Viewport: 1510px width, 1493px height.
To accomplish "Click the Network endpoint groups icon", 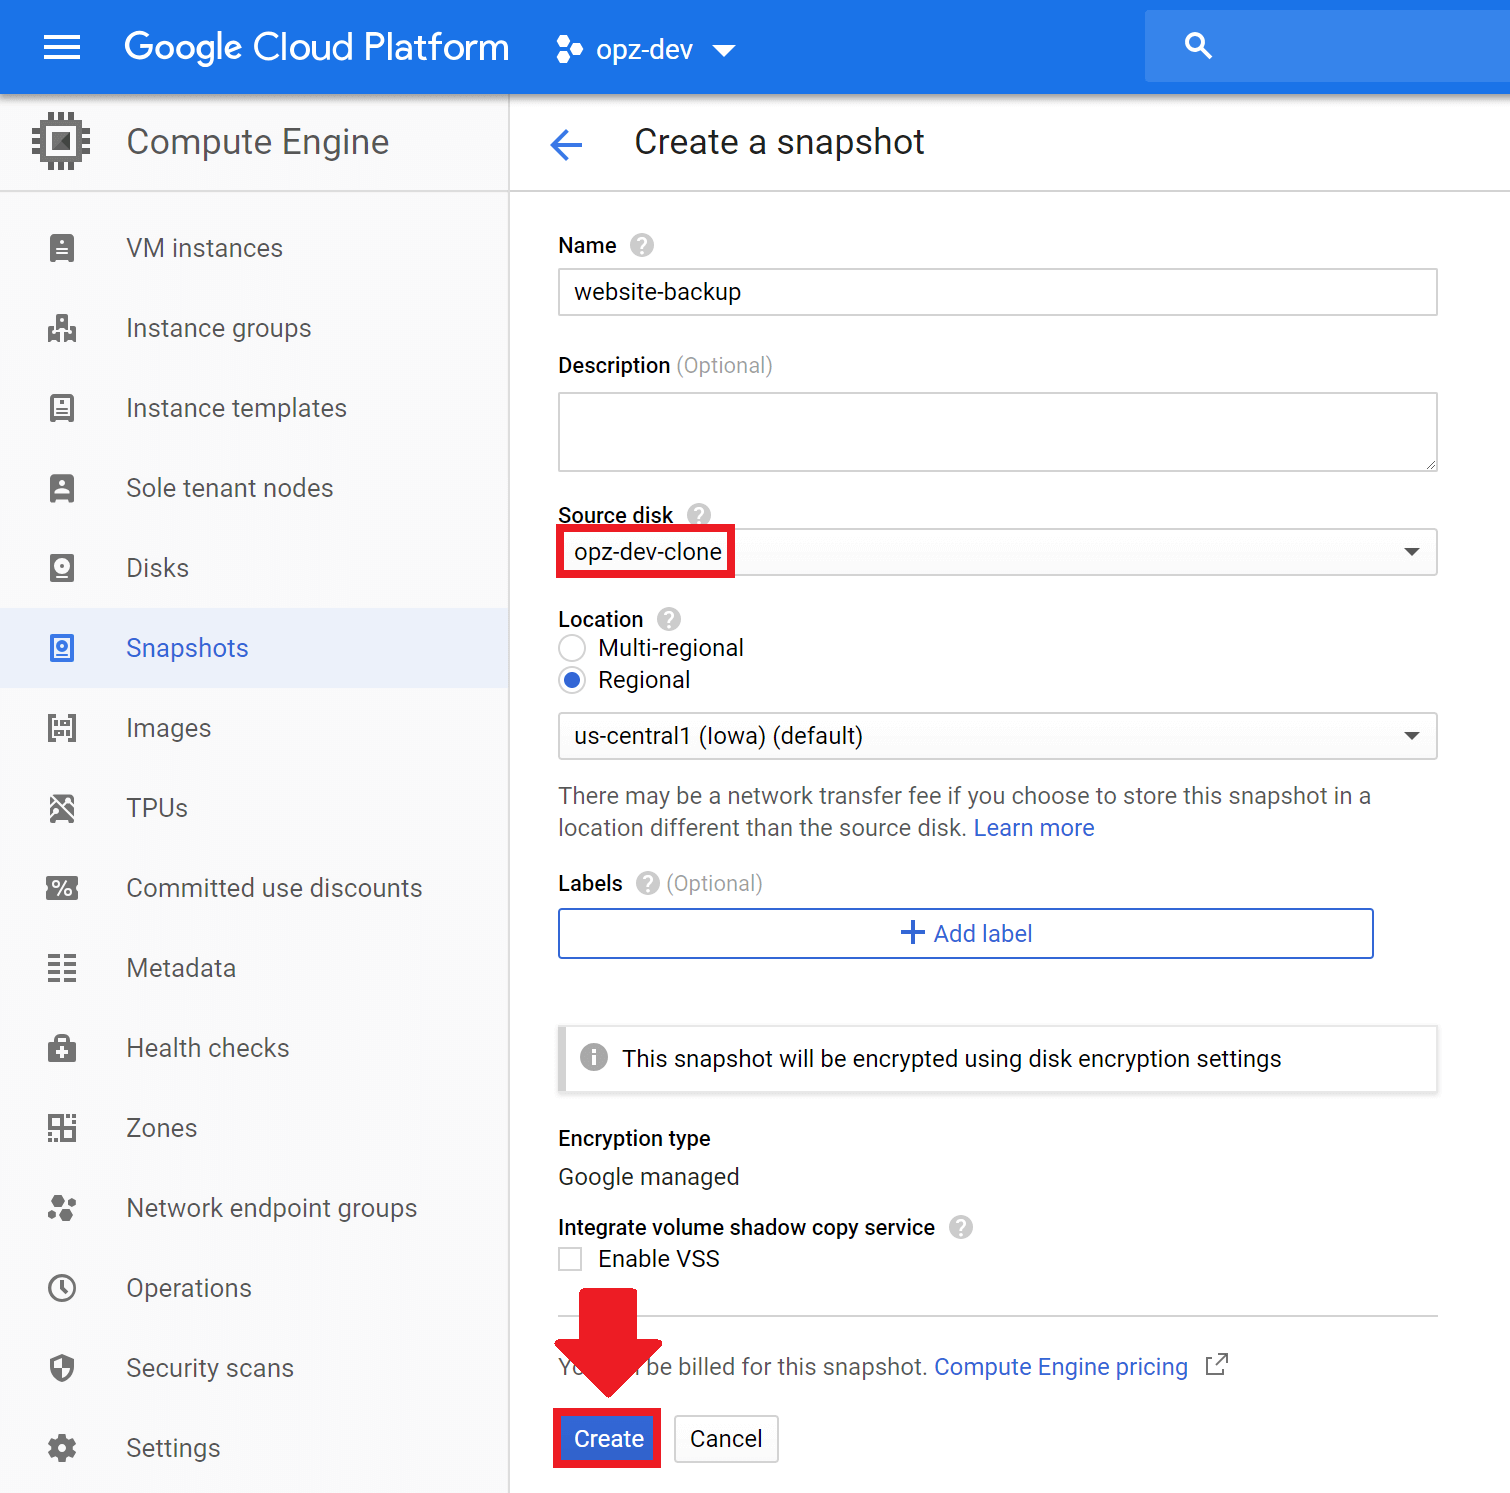I will 62,1208.
